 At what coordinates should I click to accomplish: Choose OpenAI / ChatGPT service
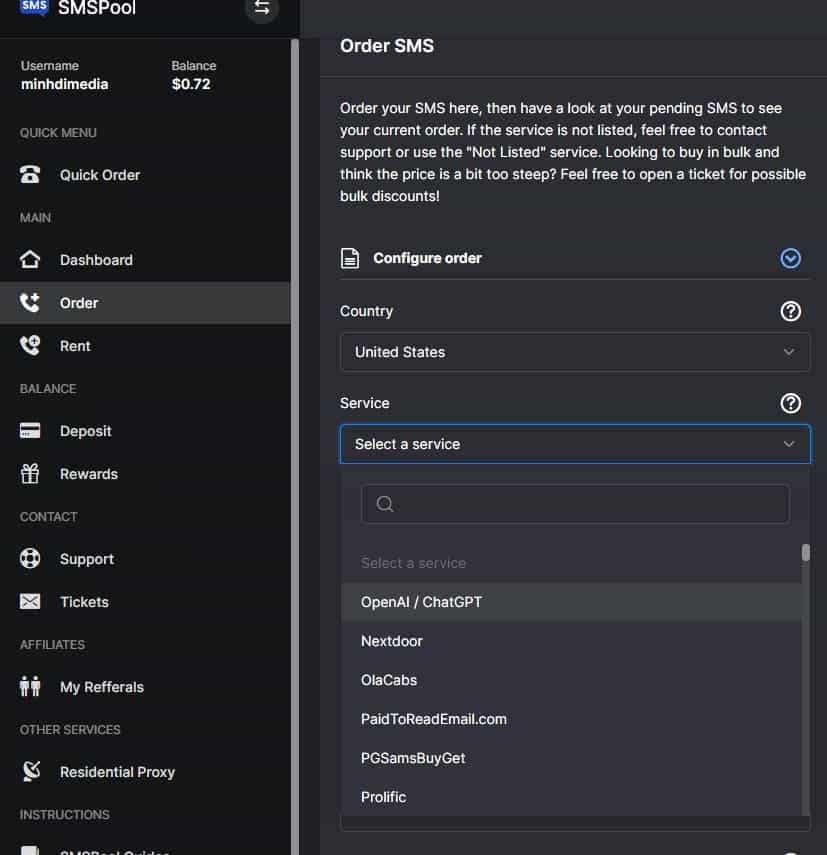point(571,602)
